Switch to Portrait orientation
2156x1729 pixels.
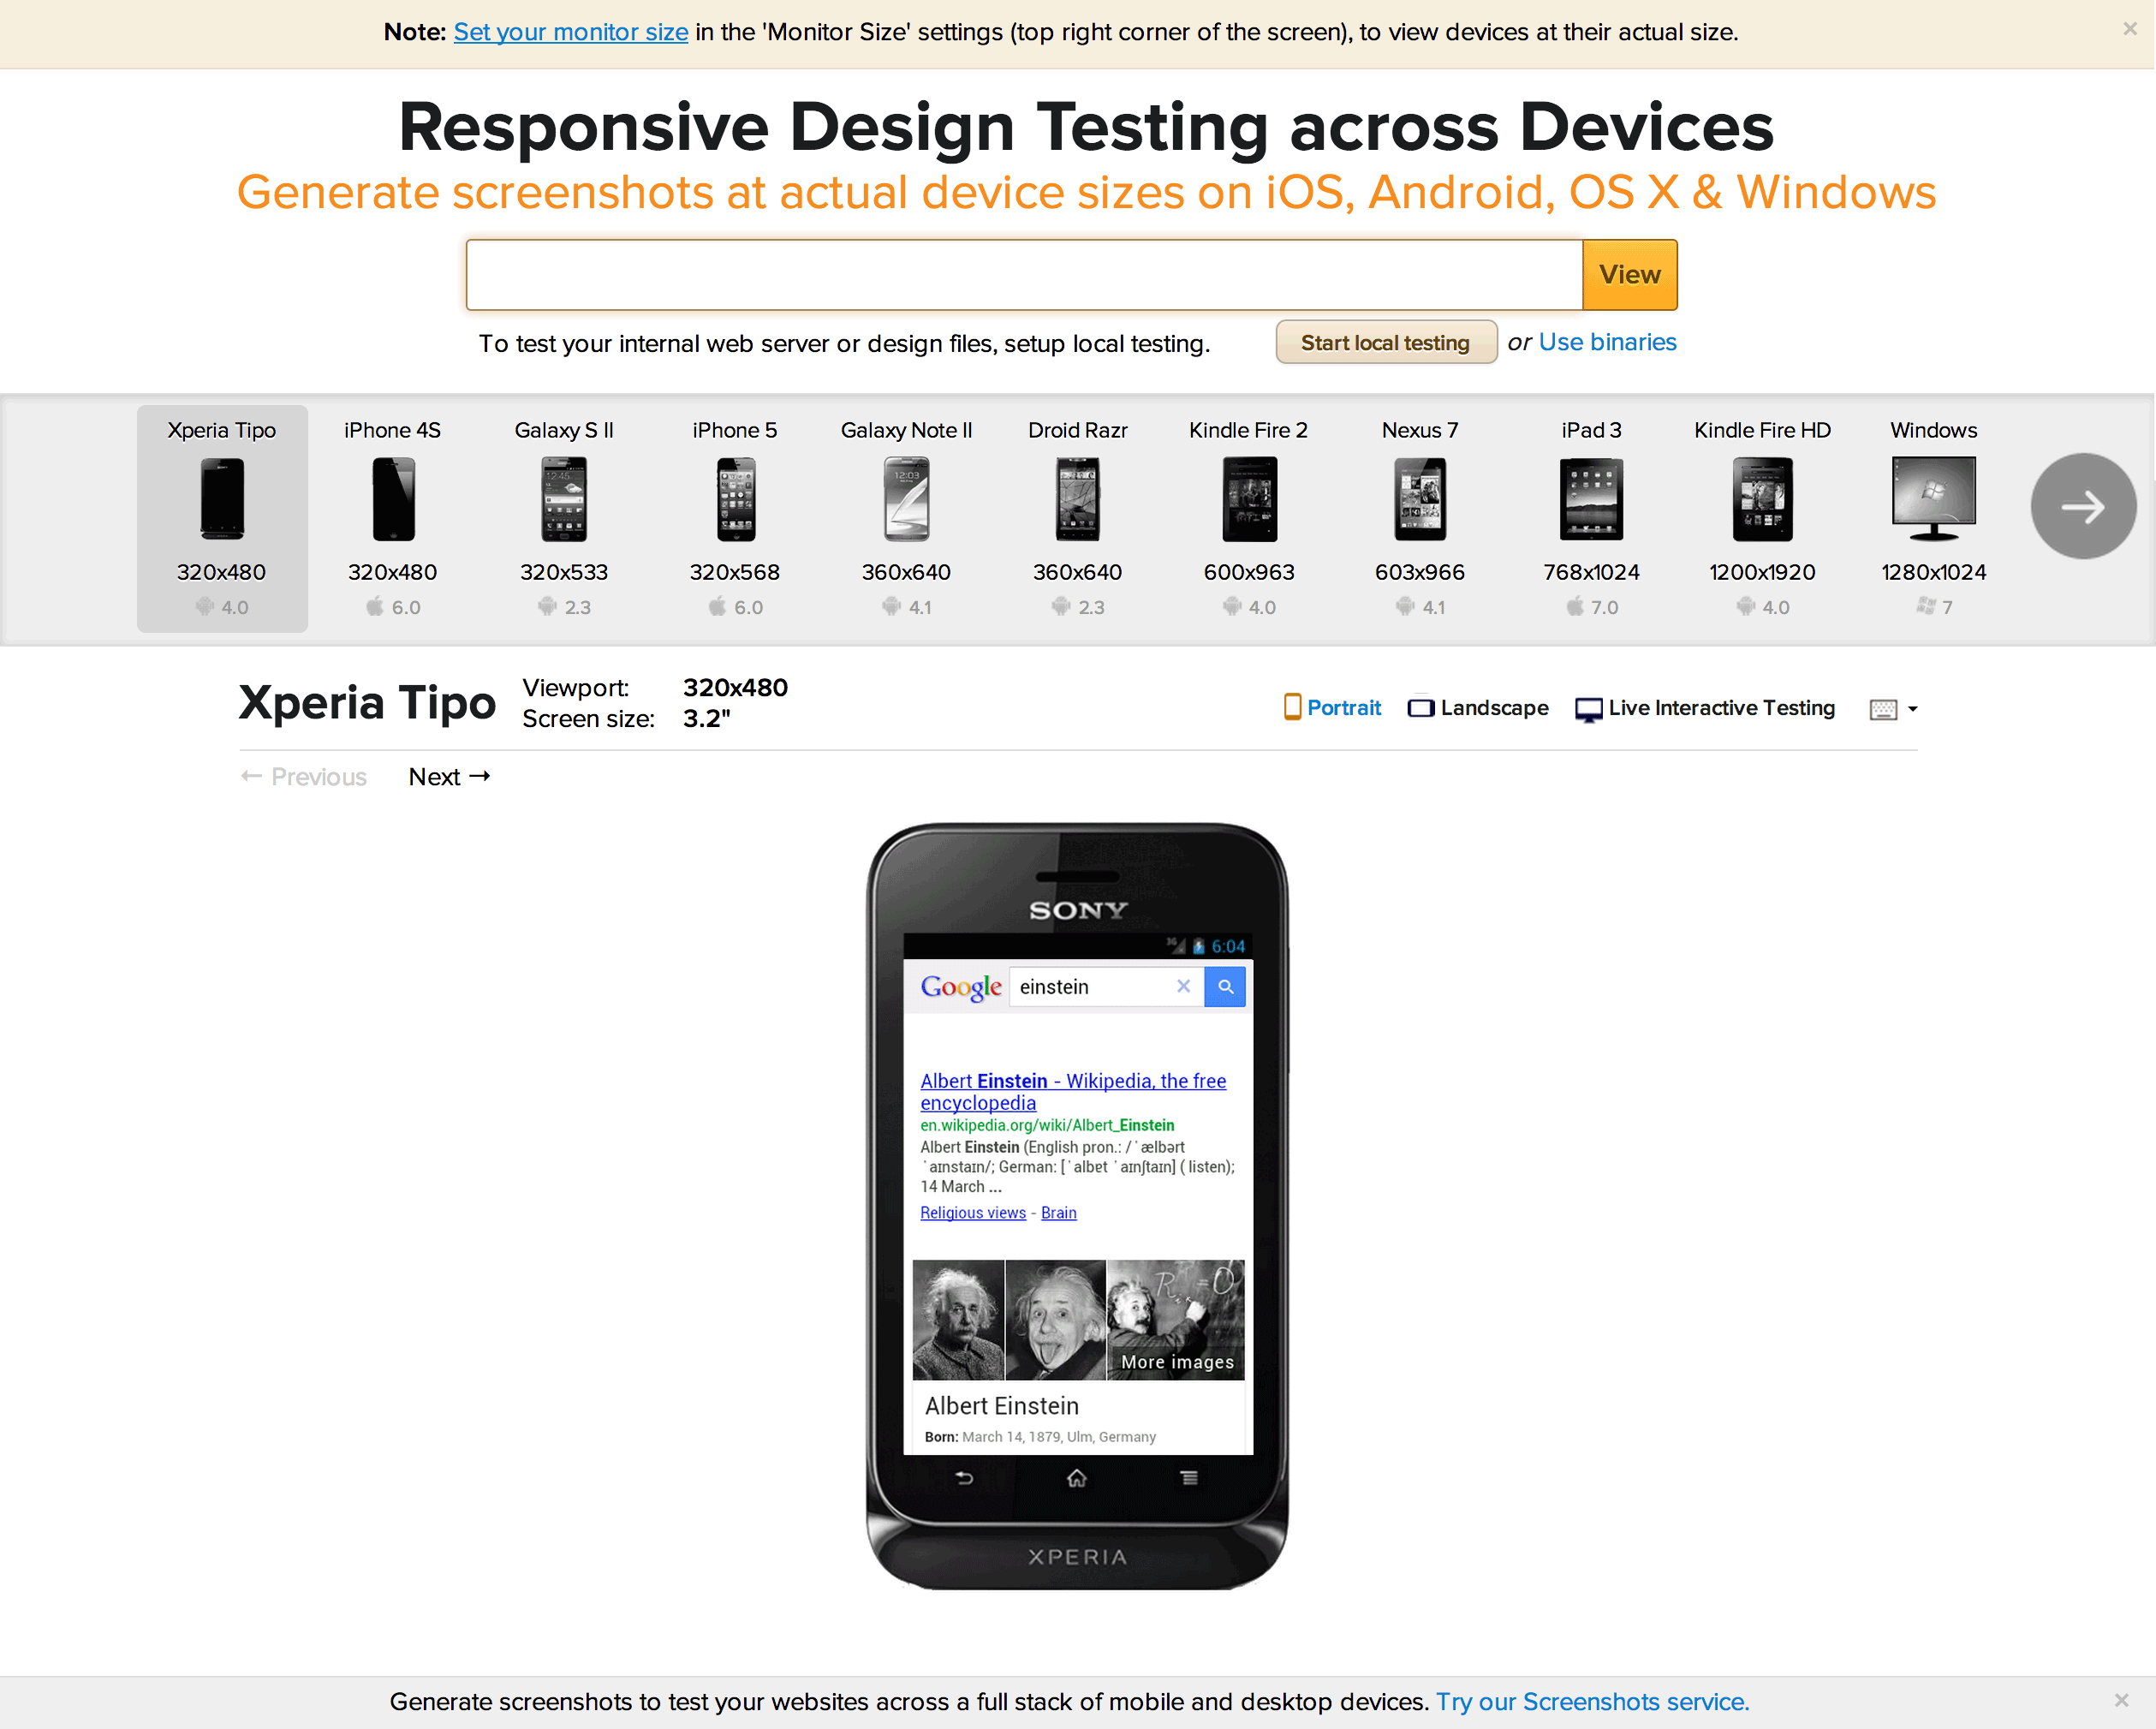coord(1333,708)
